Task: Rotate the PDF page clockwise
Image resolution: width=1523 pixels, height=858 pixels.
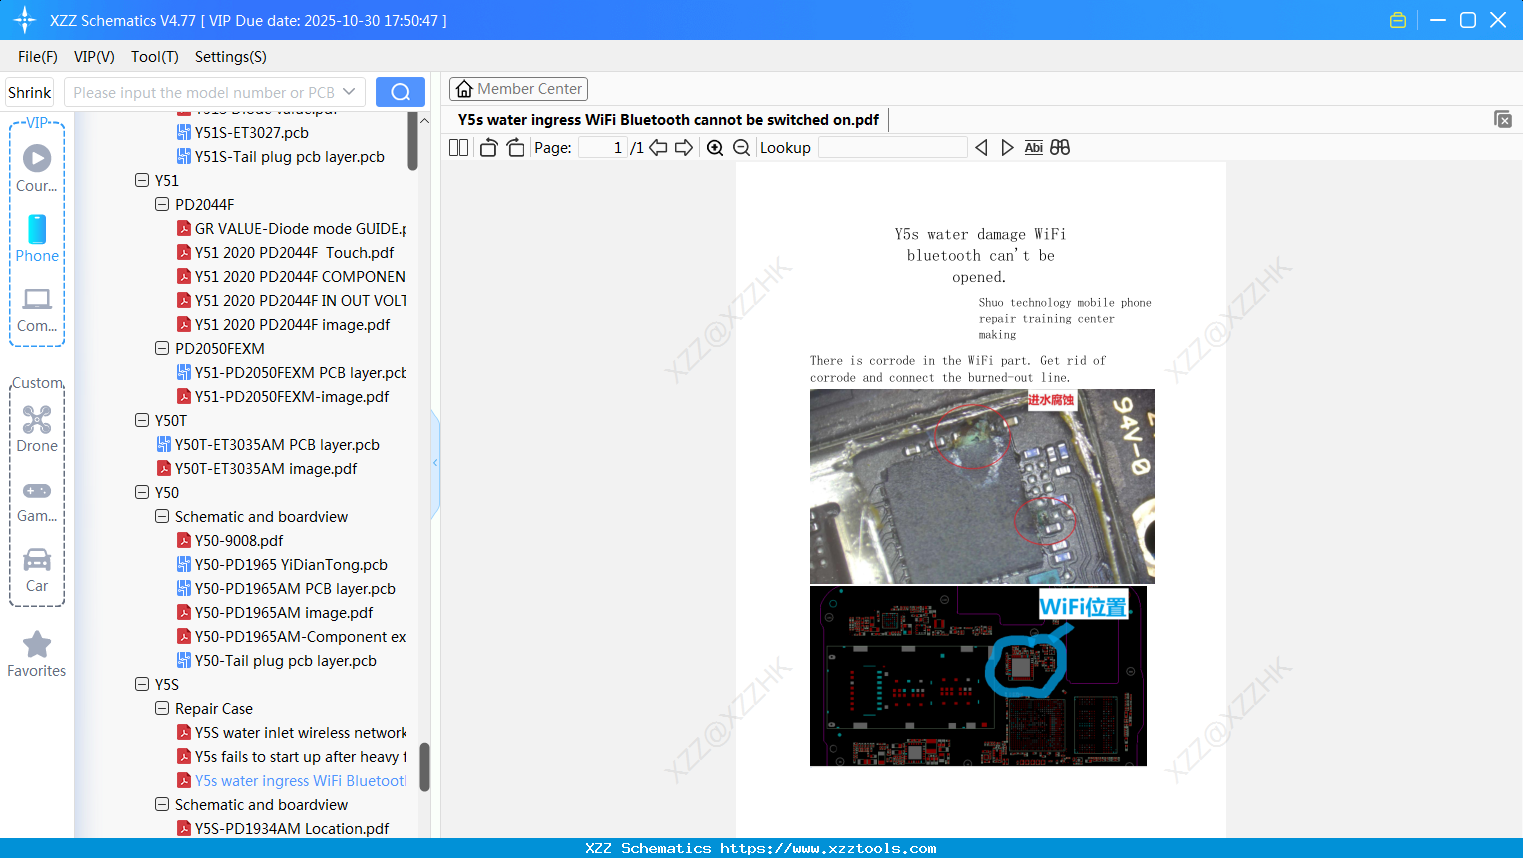Action: point(515,147)
